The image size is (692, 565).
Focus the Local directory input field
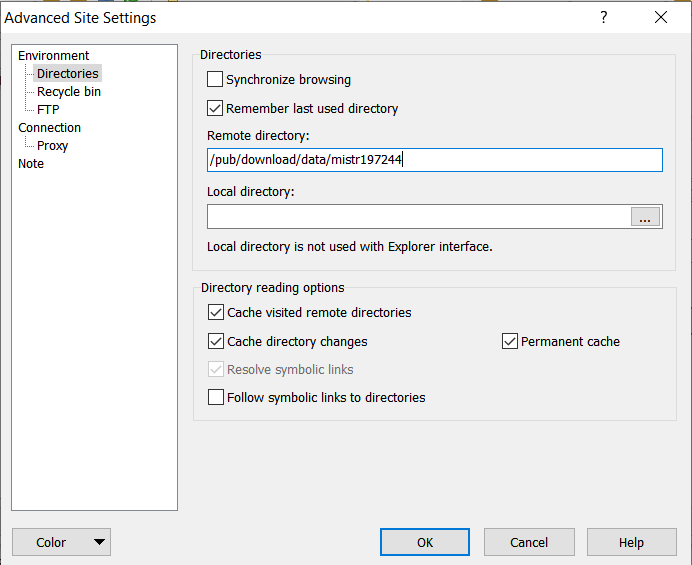419,216
